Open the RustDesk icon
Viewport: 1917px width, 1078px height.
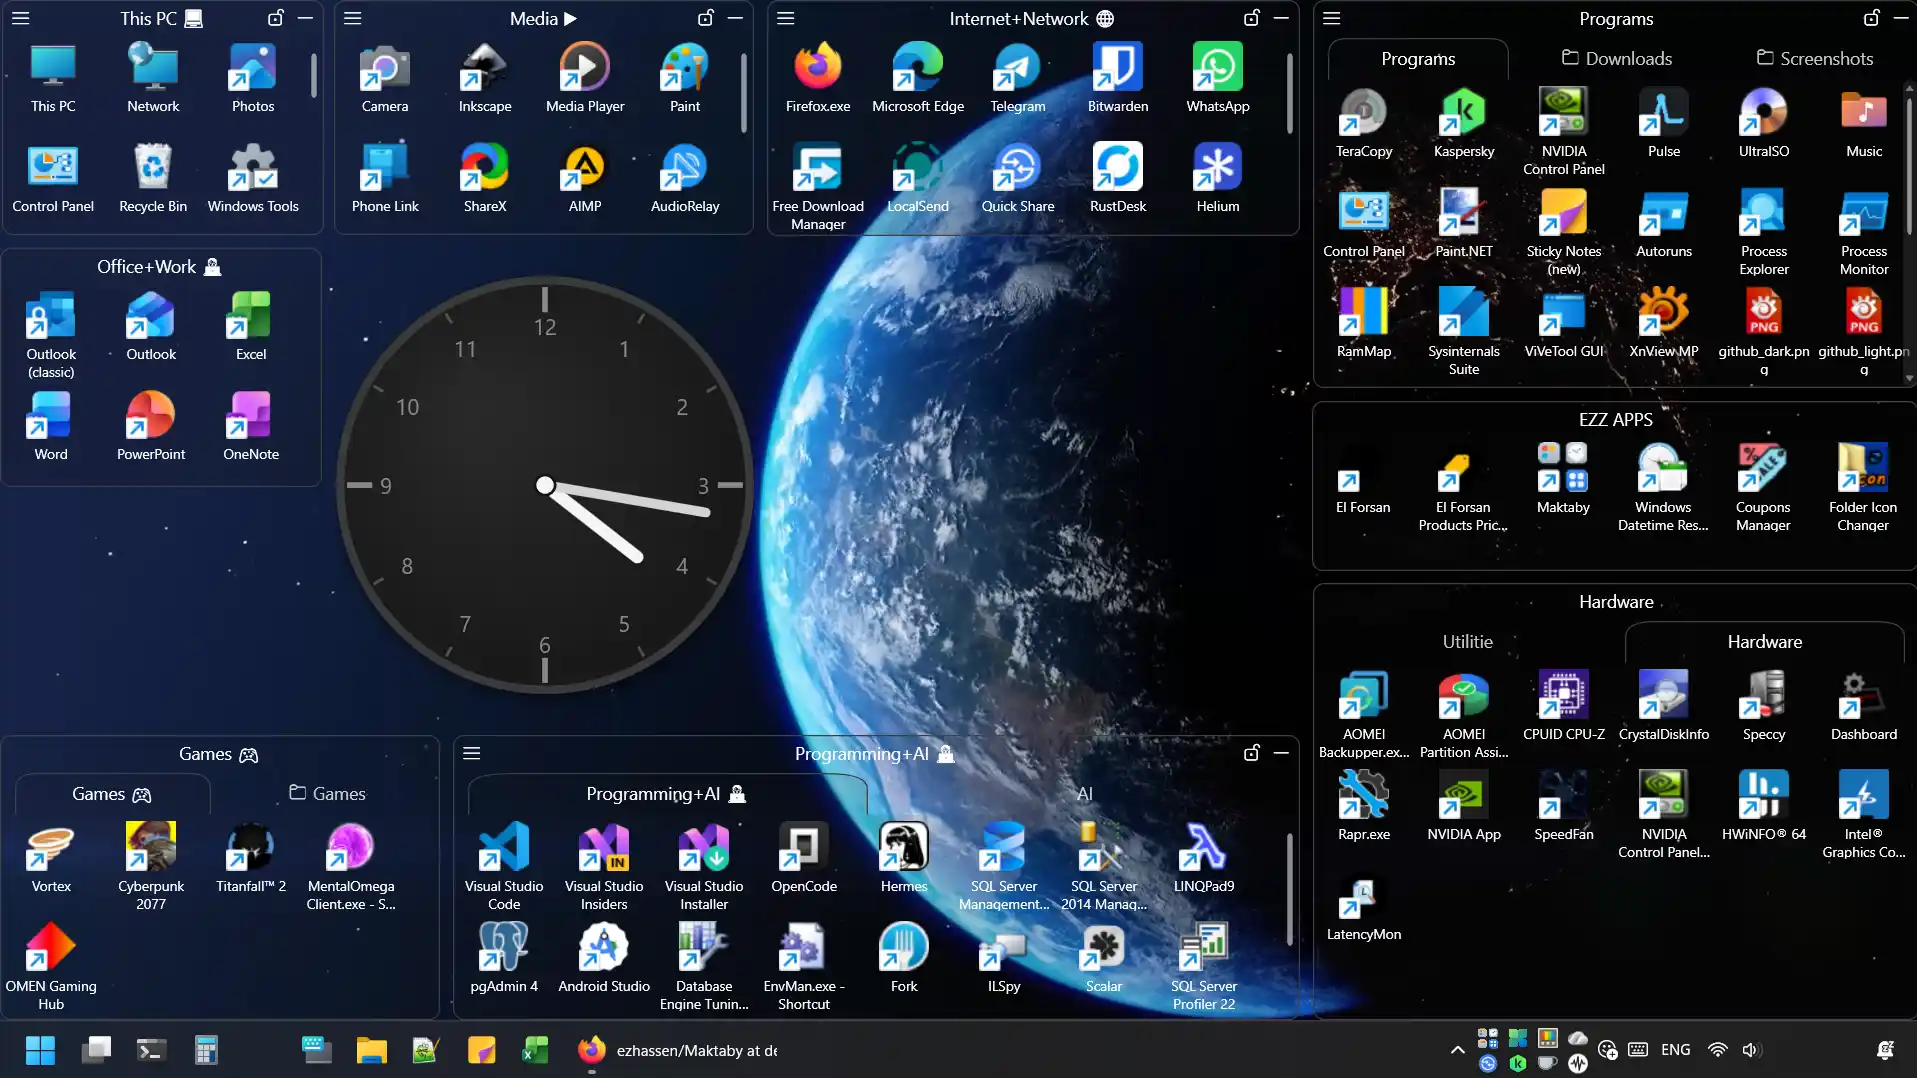pos(1118,178)
